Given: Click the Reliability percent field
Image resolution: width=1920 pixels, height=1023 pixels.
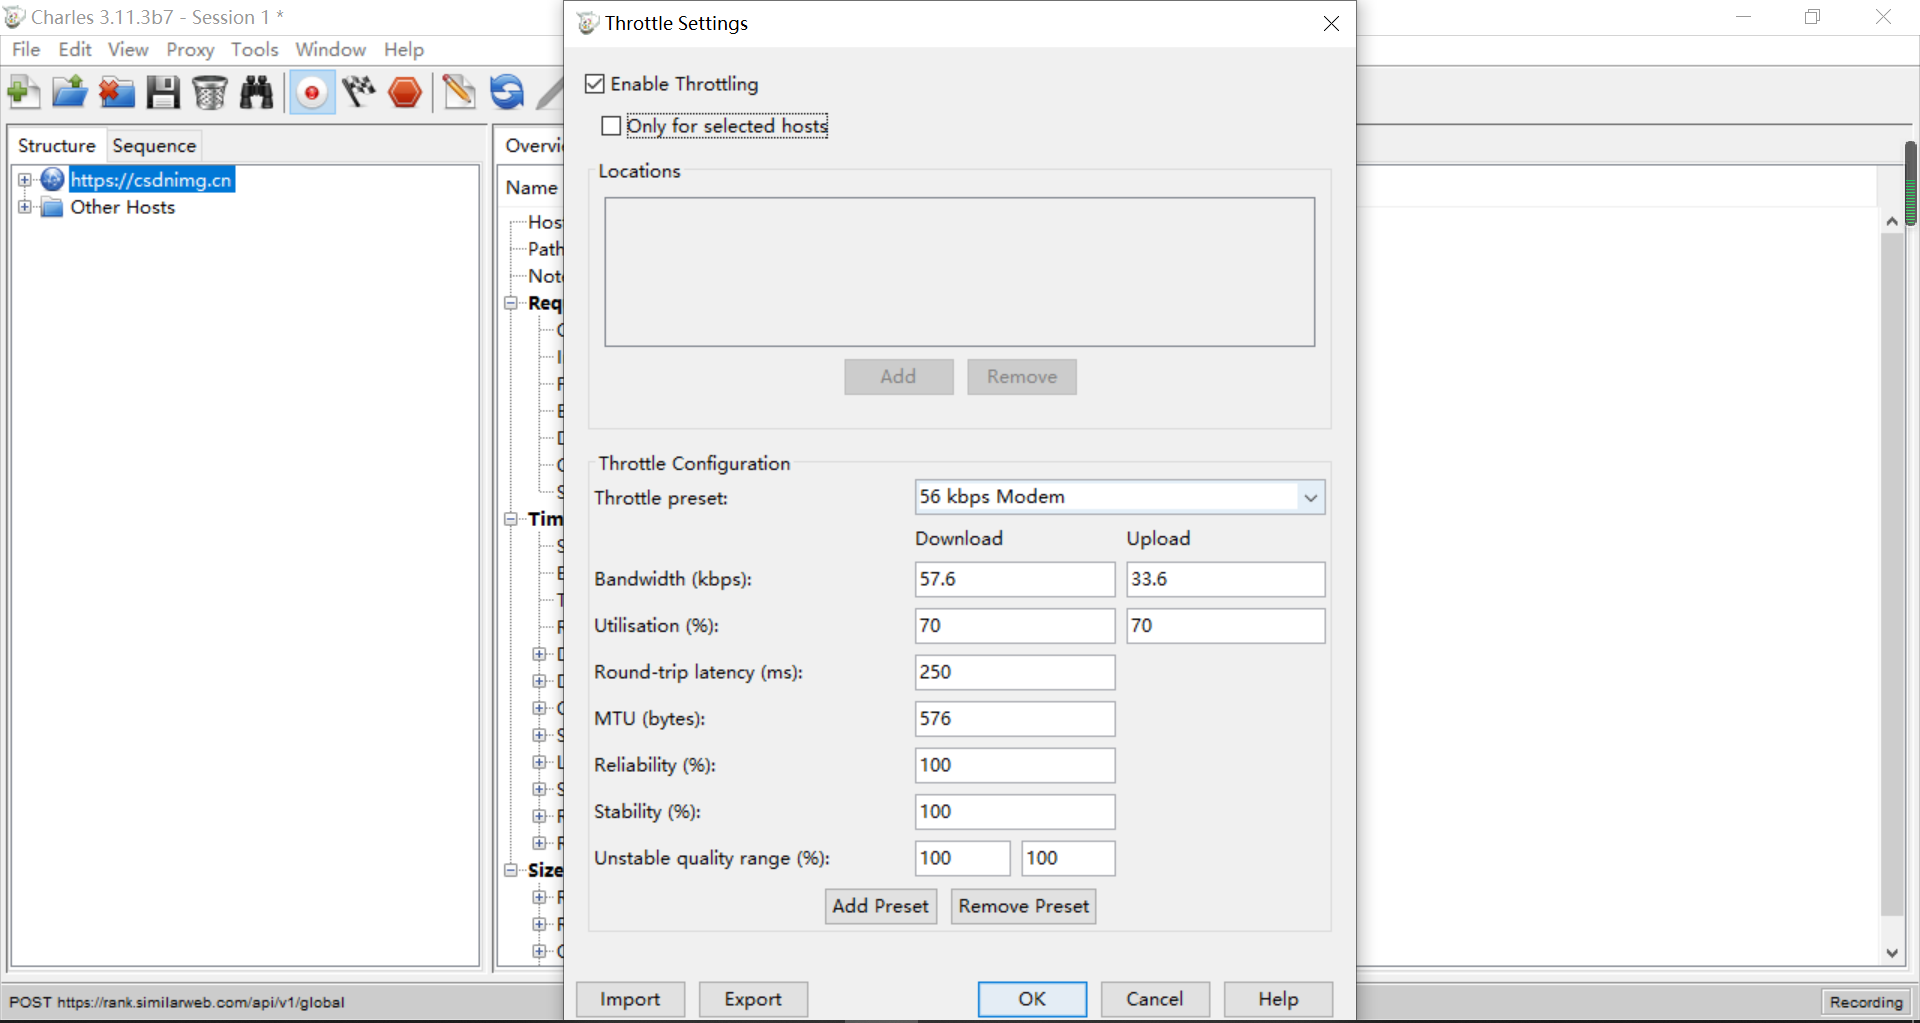Looking at the screenshot, I should [x=1015, y=765].
